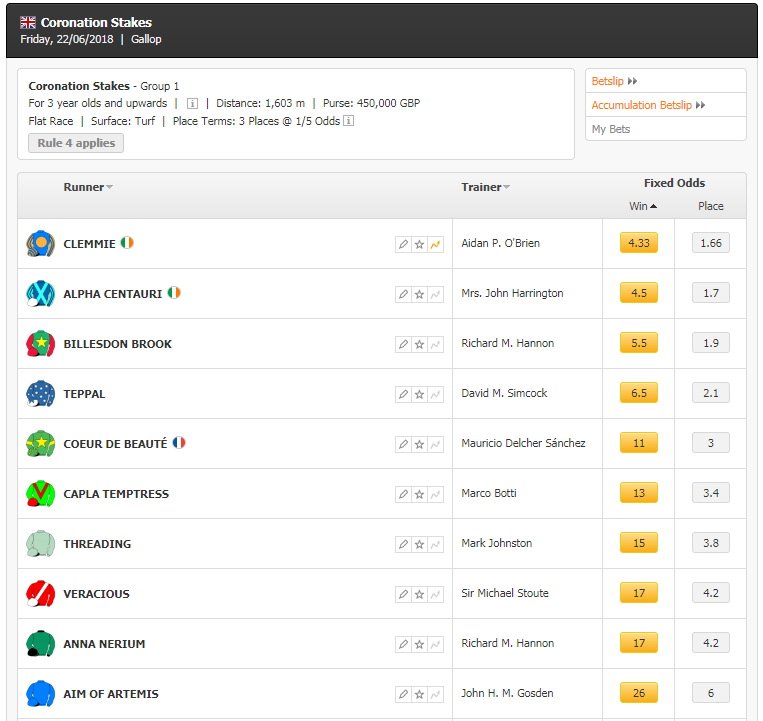Sort by Trainer column dropdown
The image size is (763, 721).
pyautogui.click(x=486, y=187)
